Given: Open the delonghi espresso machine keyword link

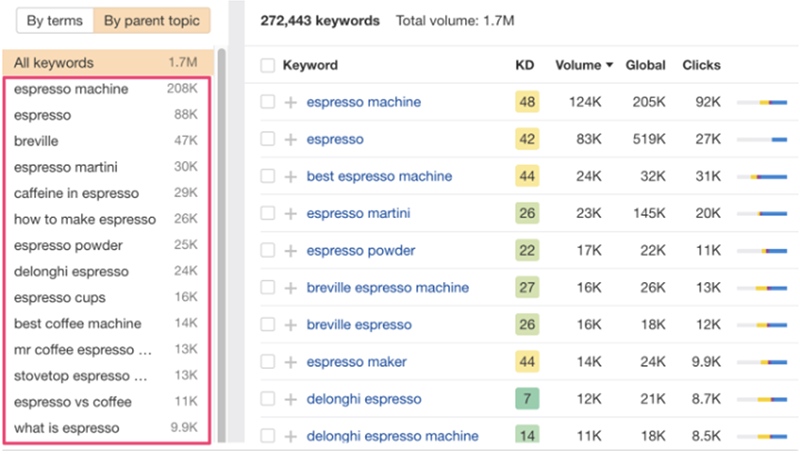Looking at the screenshot, I should coord(392,436).
